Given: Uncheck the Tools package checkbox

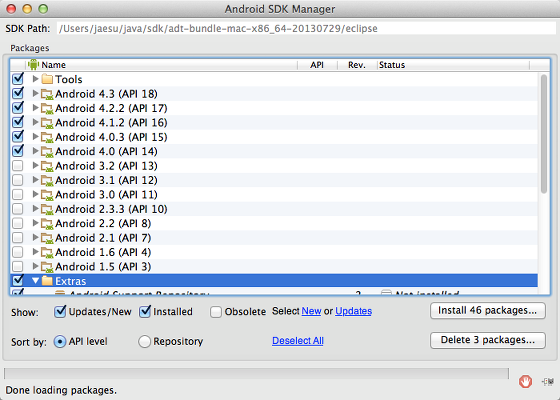Looking at the screenshot, I should 18,79.
